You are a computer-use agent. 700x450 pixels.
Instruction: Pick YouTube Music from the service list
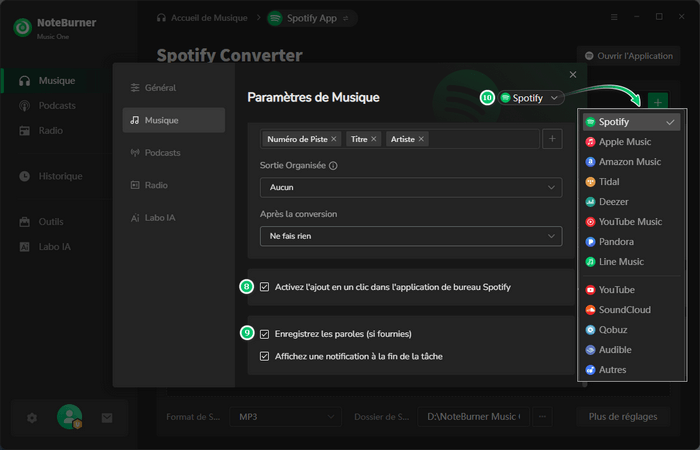coord(631,222)
